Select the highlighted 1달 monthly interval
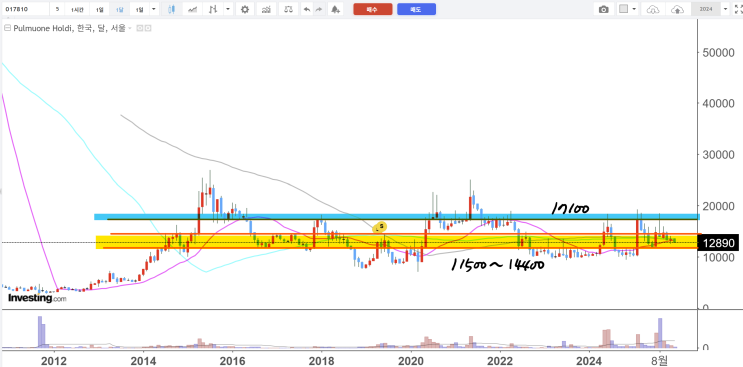 [x=119, y=9]
